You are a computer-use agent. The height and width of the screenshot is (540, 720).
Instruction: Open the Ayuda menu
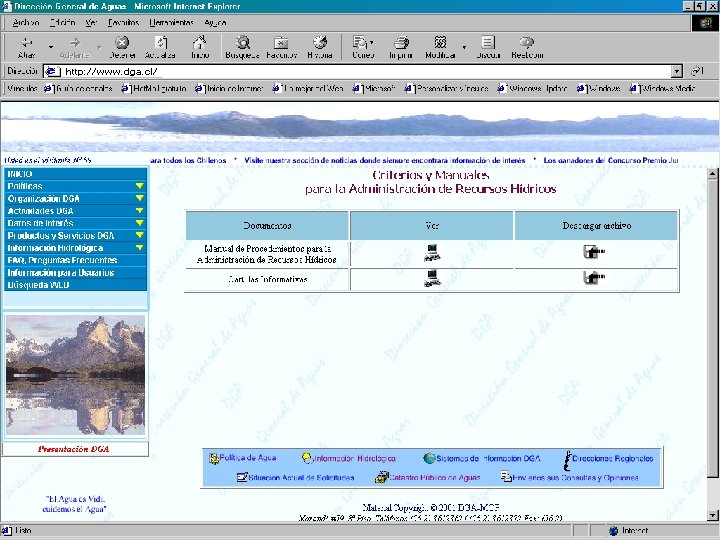(x=215, y=22)
